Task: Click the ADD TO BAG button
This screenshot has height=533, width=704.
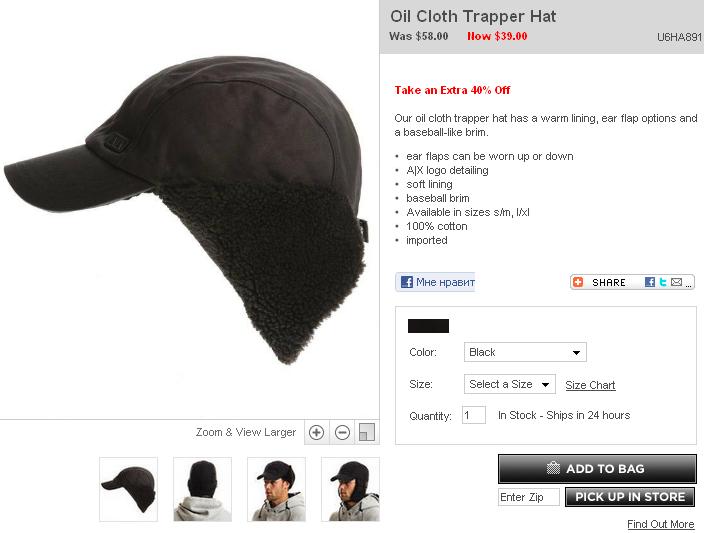Action: (597, 469)
